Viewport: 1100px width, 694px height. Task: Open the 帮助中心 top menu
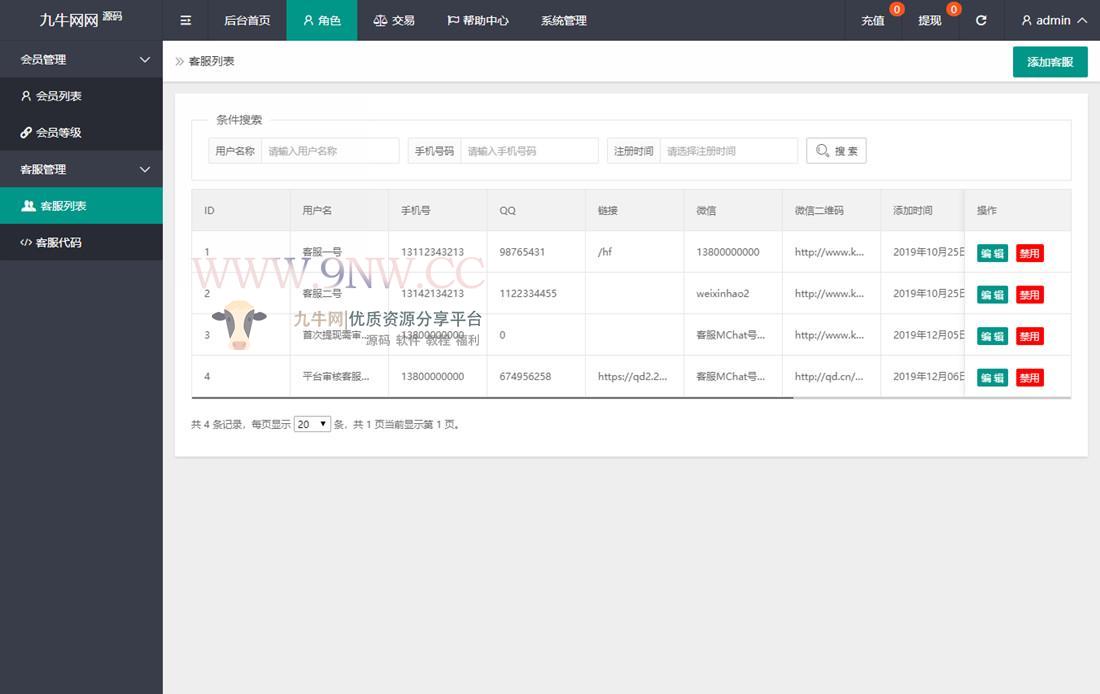tap(478, 20)
